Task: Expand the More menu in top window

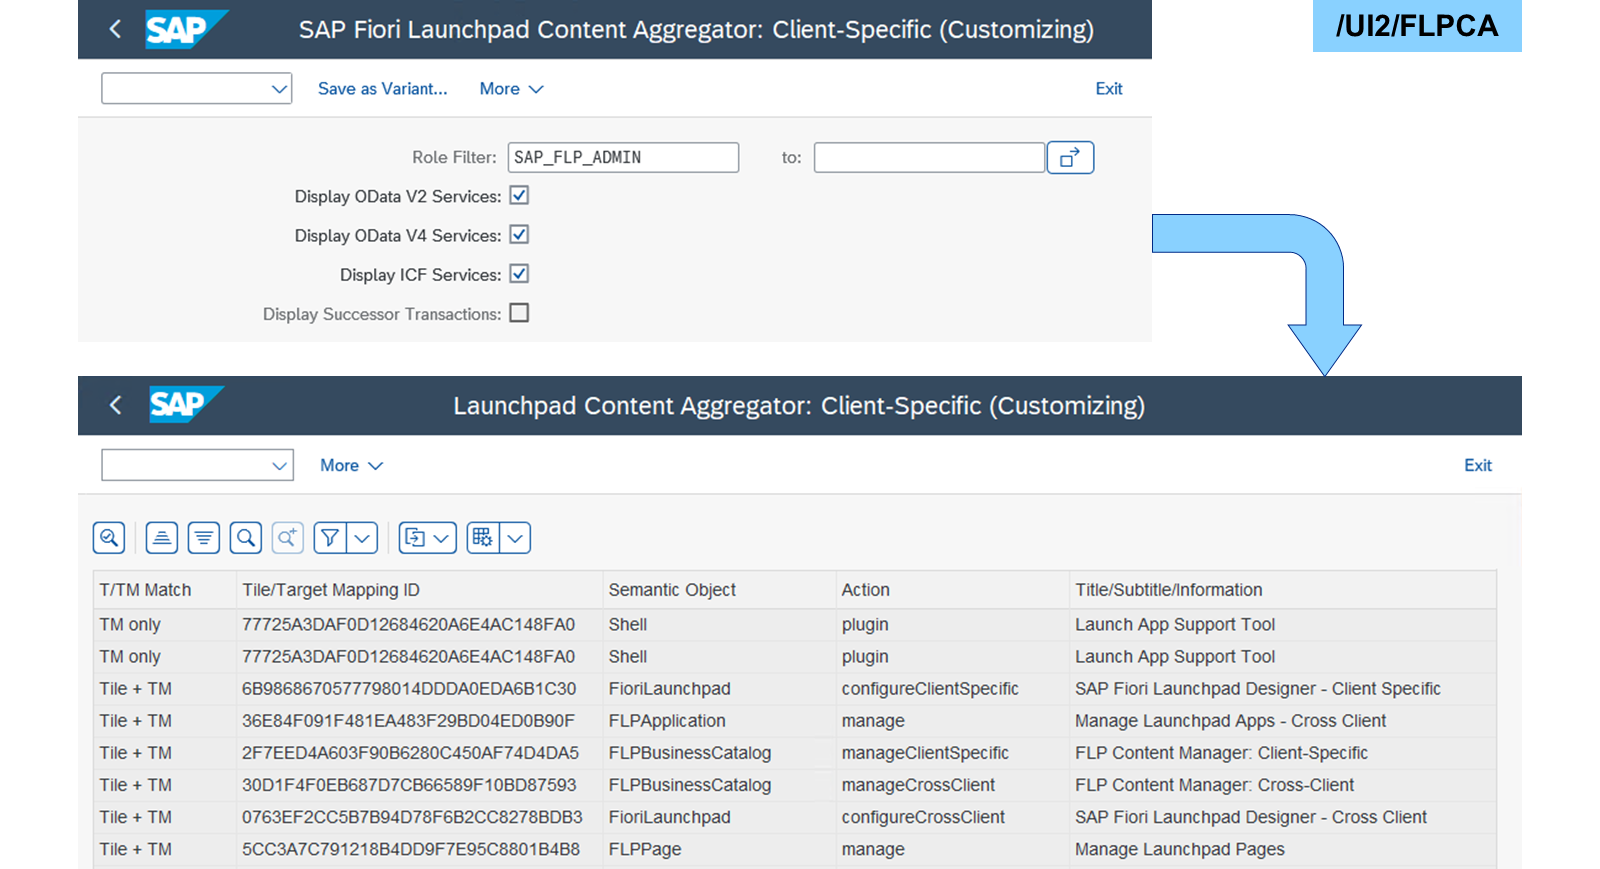Action: (x=511, y=89)
